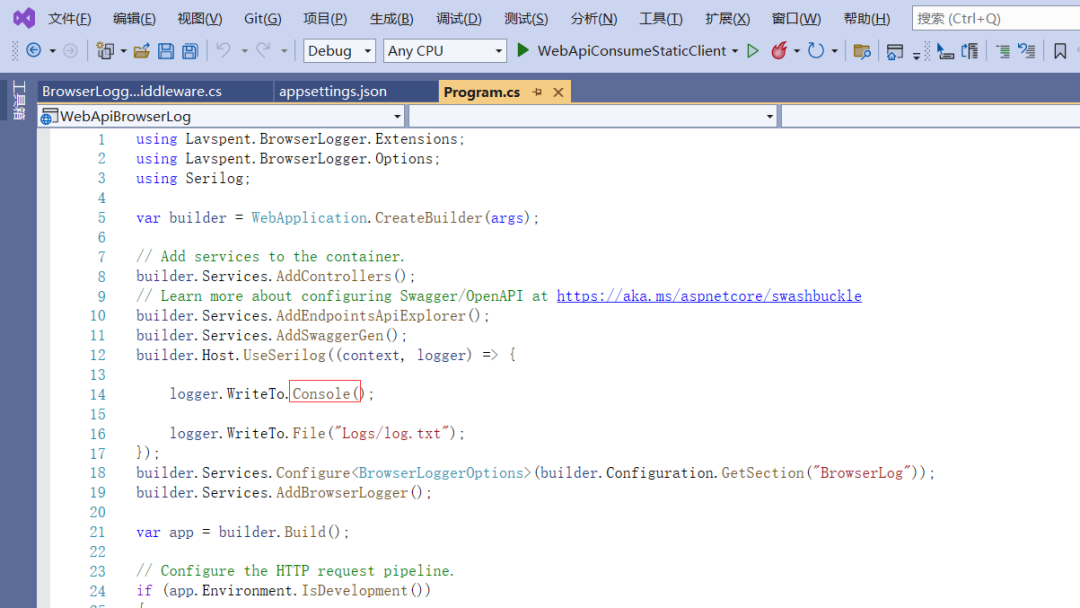Click the New Project icon
This screenshot has height=608, width=1080.
[105, 50]
